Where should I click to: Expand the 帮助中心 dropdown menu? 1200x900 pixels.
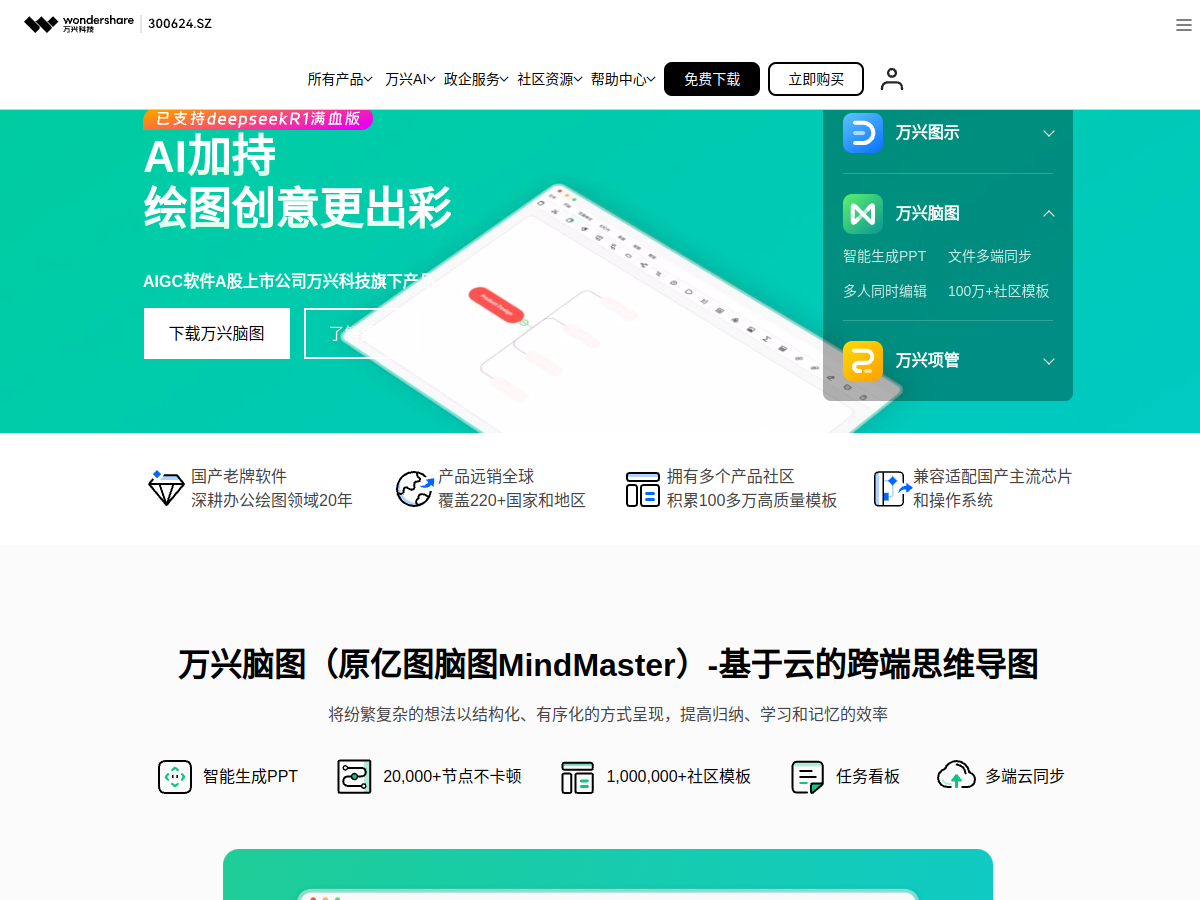tap(623, 79)
